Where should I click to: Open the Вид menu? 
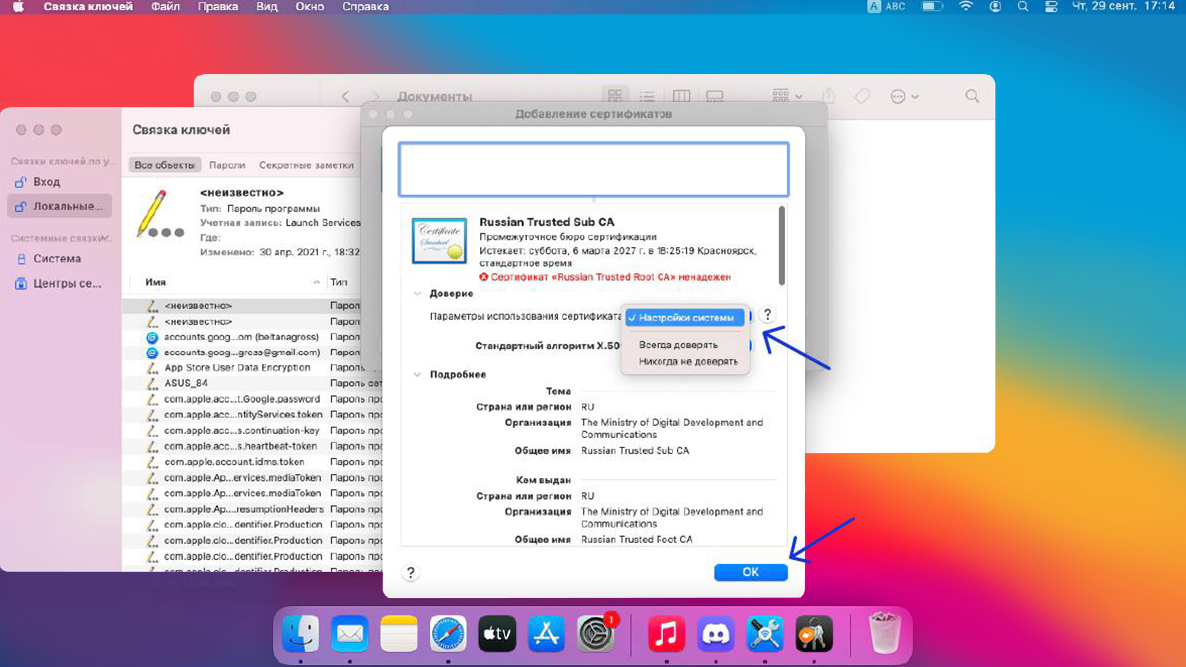point(266,6)
